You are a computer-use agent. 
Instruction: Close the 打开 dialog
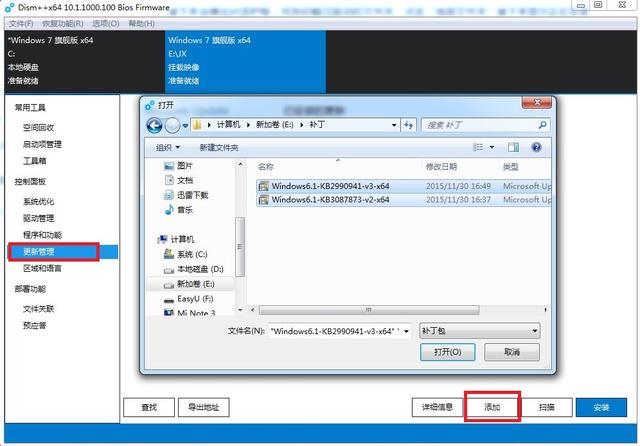pos(537,102)
